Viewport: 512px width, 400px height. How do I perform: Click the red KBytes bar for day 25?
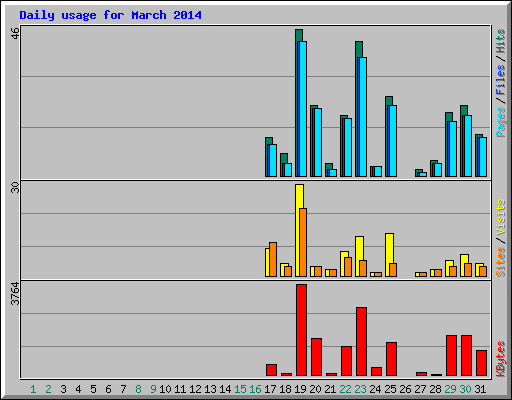[x=391, y=359]
